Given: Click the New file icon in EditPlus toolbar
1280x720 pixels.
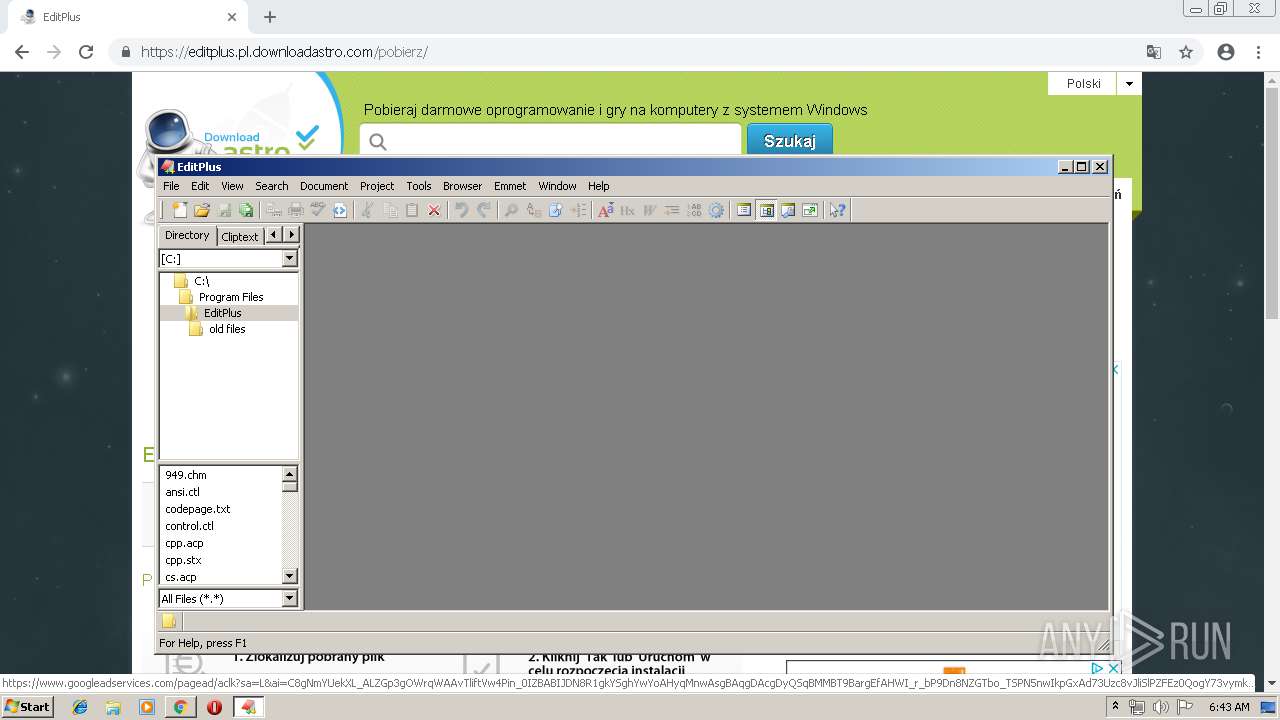Looking at the screenshot, I should coord(180,210).
